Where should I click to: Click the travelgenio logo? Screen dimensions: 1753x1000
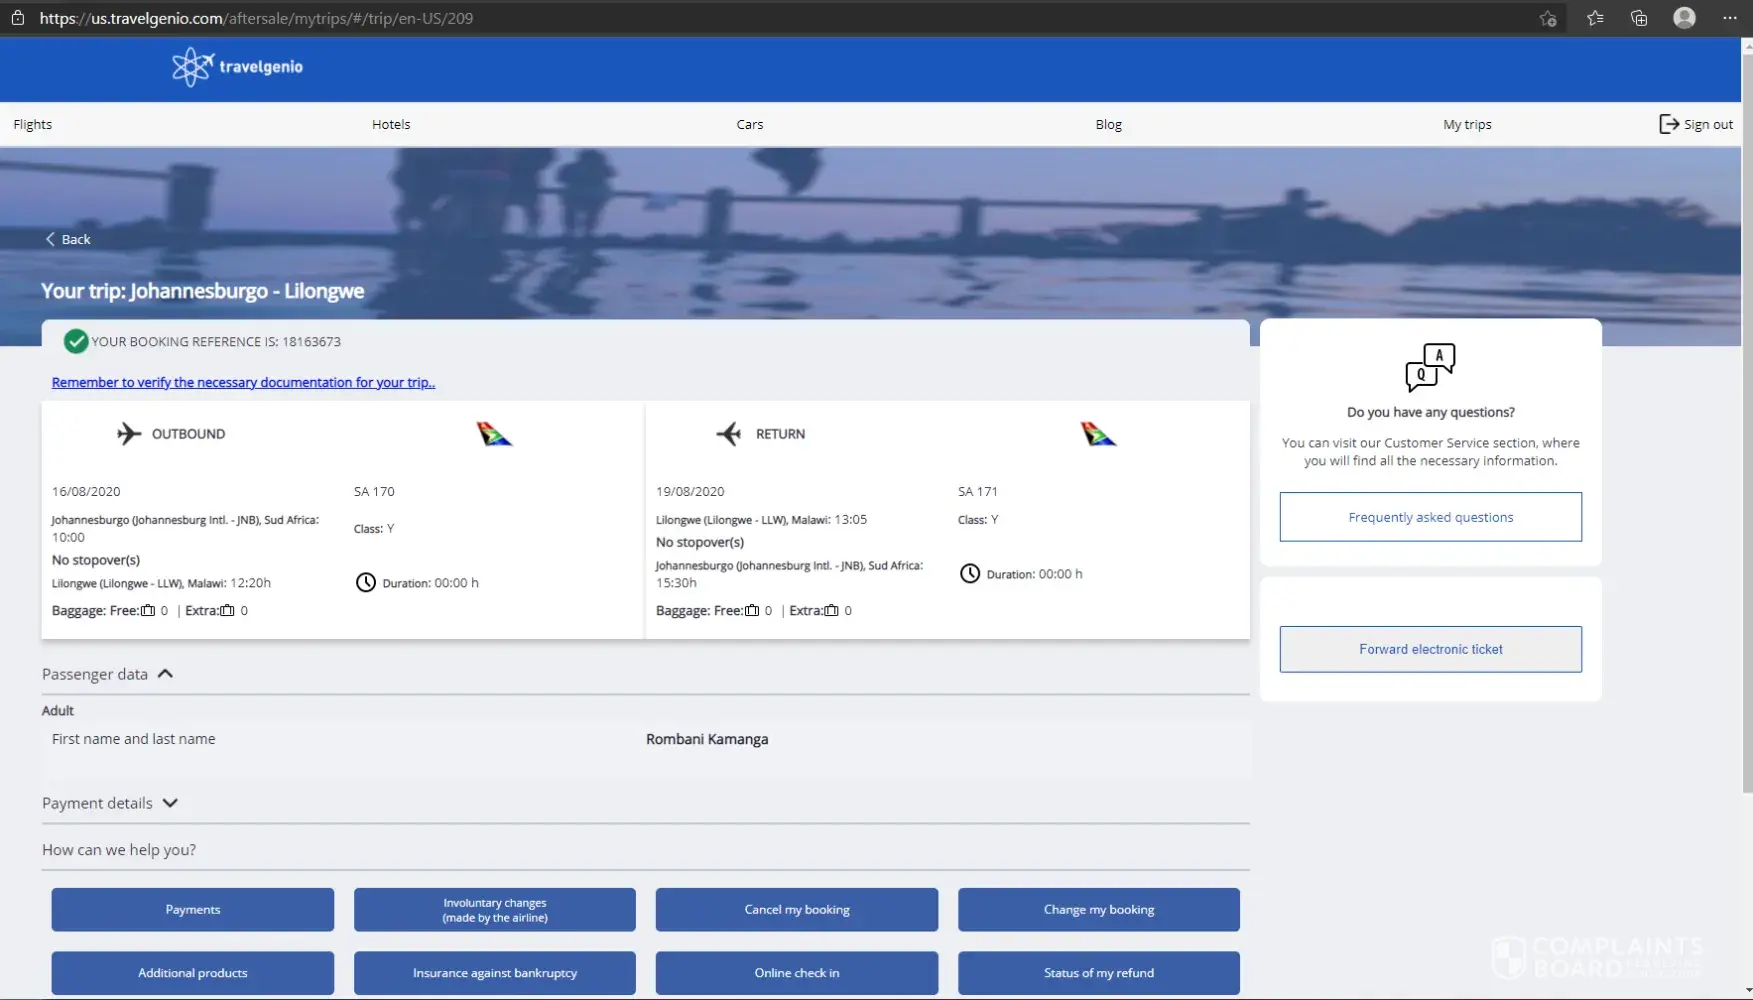[237, 67]
